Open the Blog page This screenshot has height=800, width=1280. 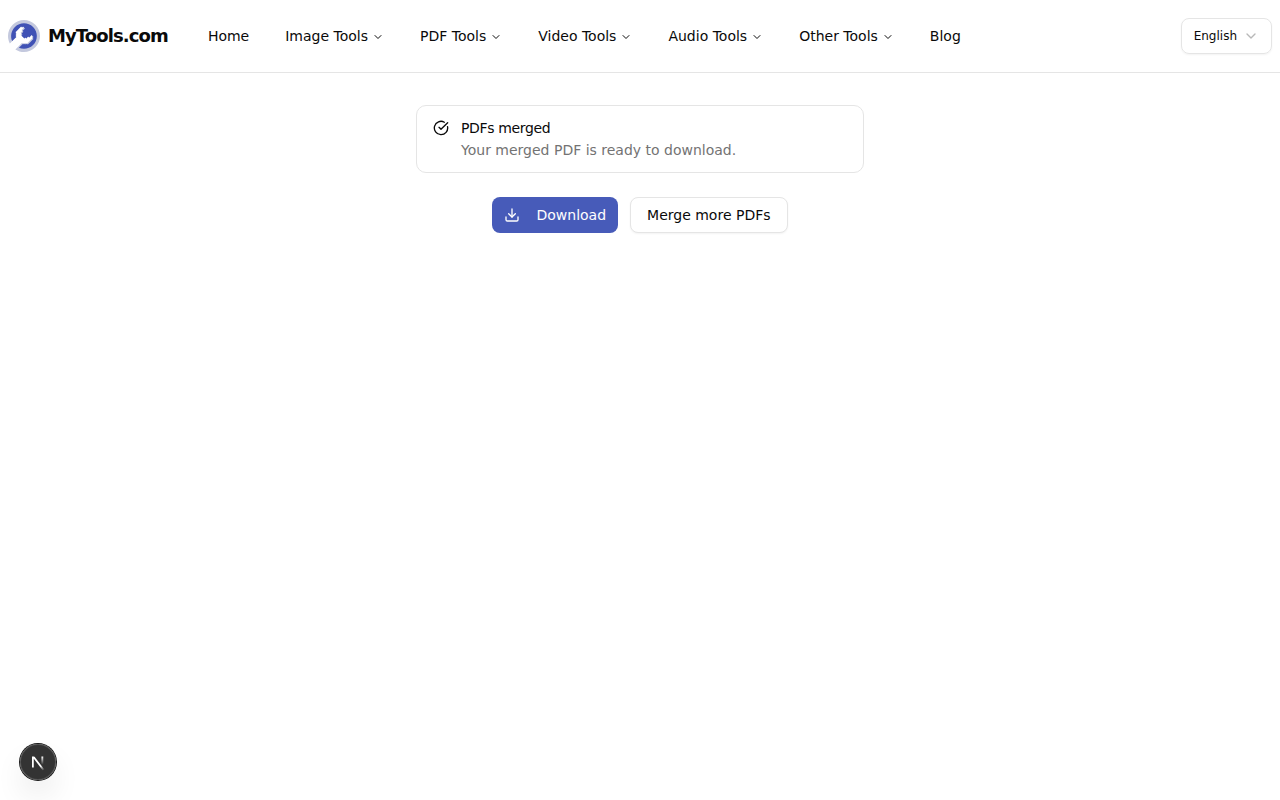click(944, 36)
